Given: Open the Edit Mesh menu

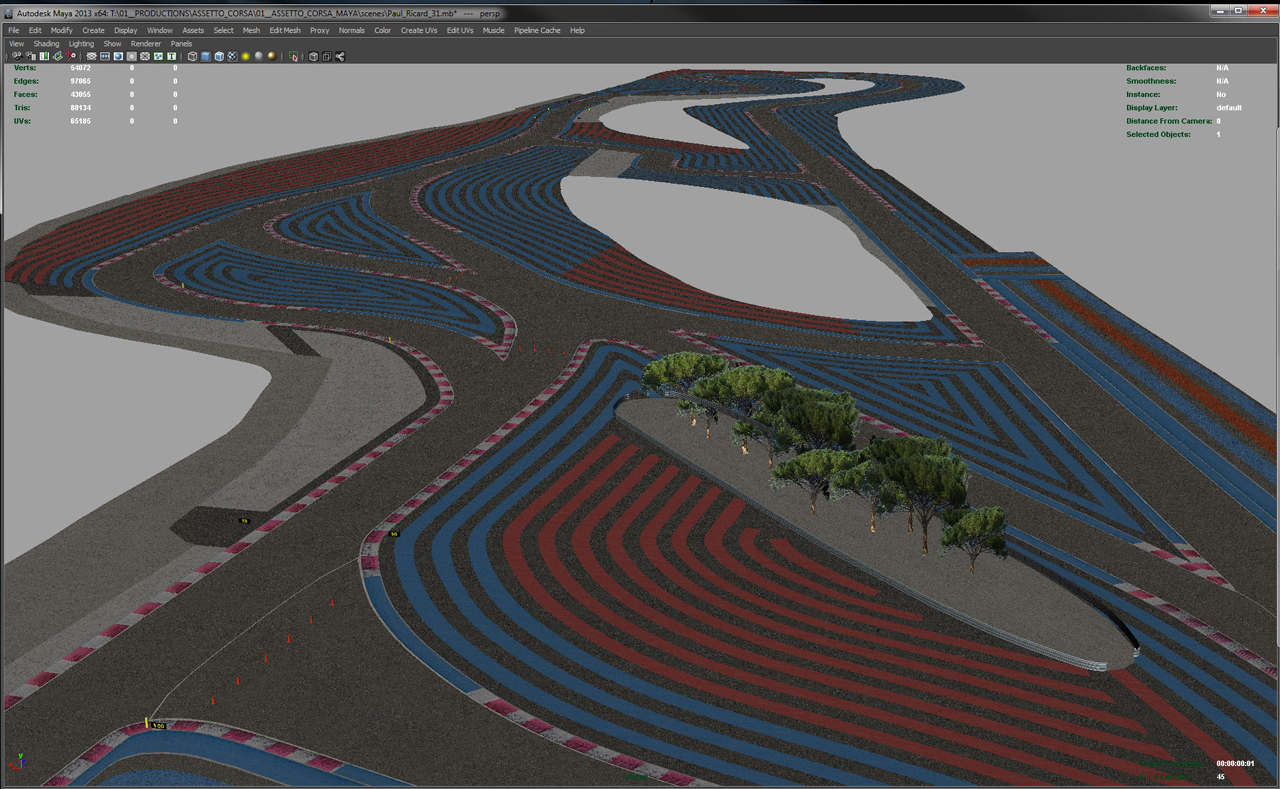Looking at the screenshot, I should pos(285,31).
